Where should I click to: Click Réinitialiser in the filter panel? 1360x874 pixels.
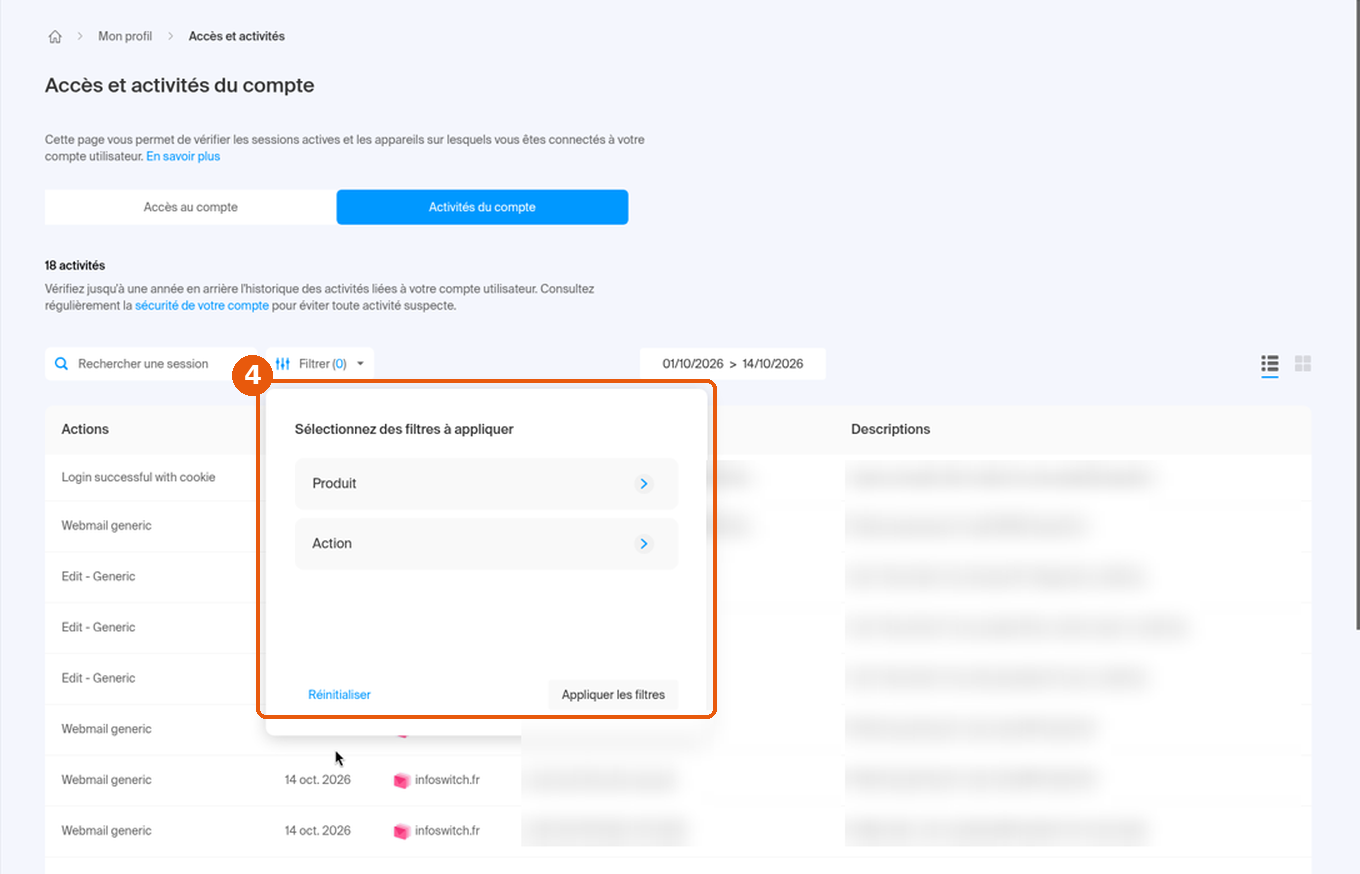coord(340,694)
